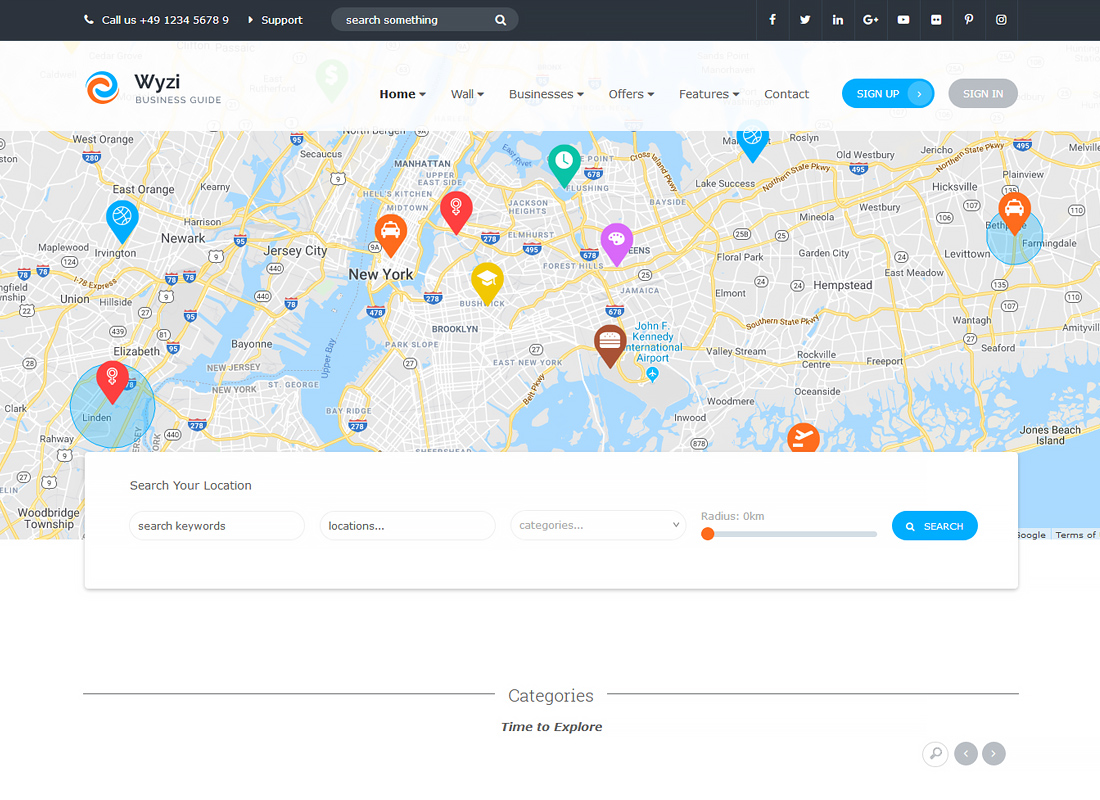Screen dimensions: 1100x800
Task: Go to next categories slide
Action: 993,754
